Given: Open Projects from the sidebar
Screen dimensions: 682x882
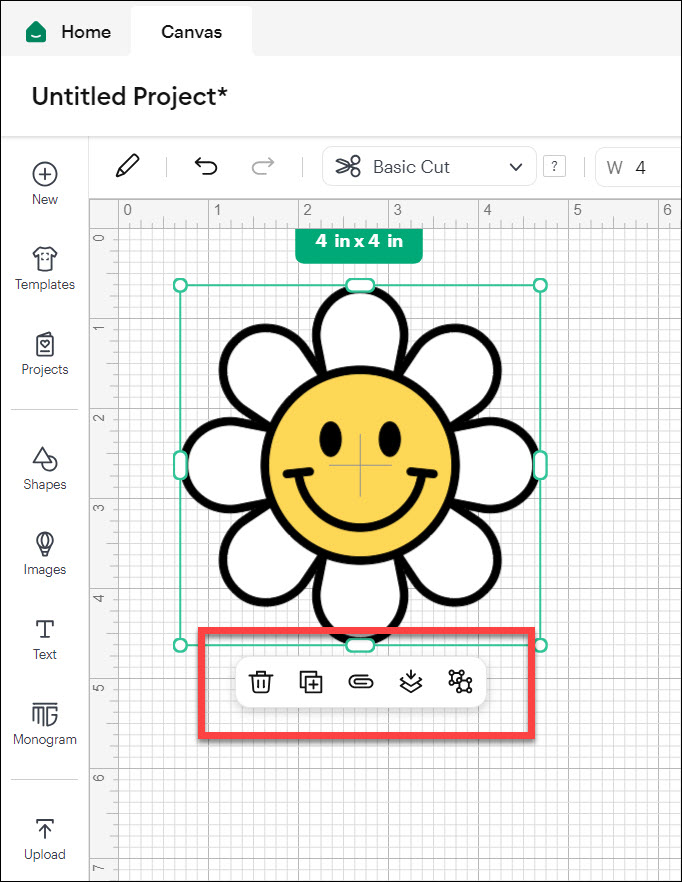Looking at the screenshot, I should pyautogui.click(x=45, y=354).
